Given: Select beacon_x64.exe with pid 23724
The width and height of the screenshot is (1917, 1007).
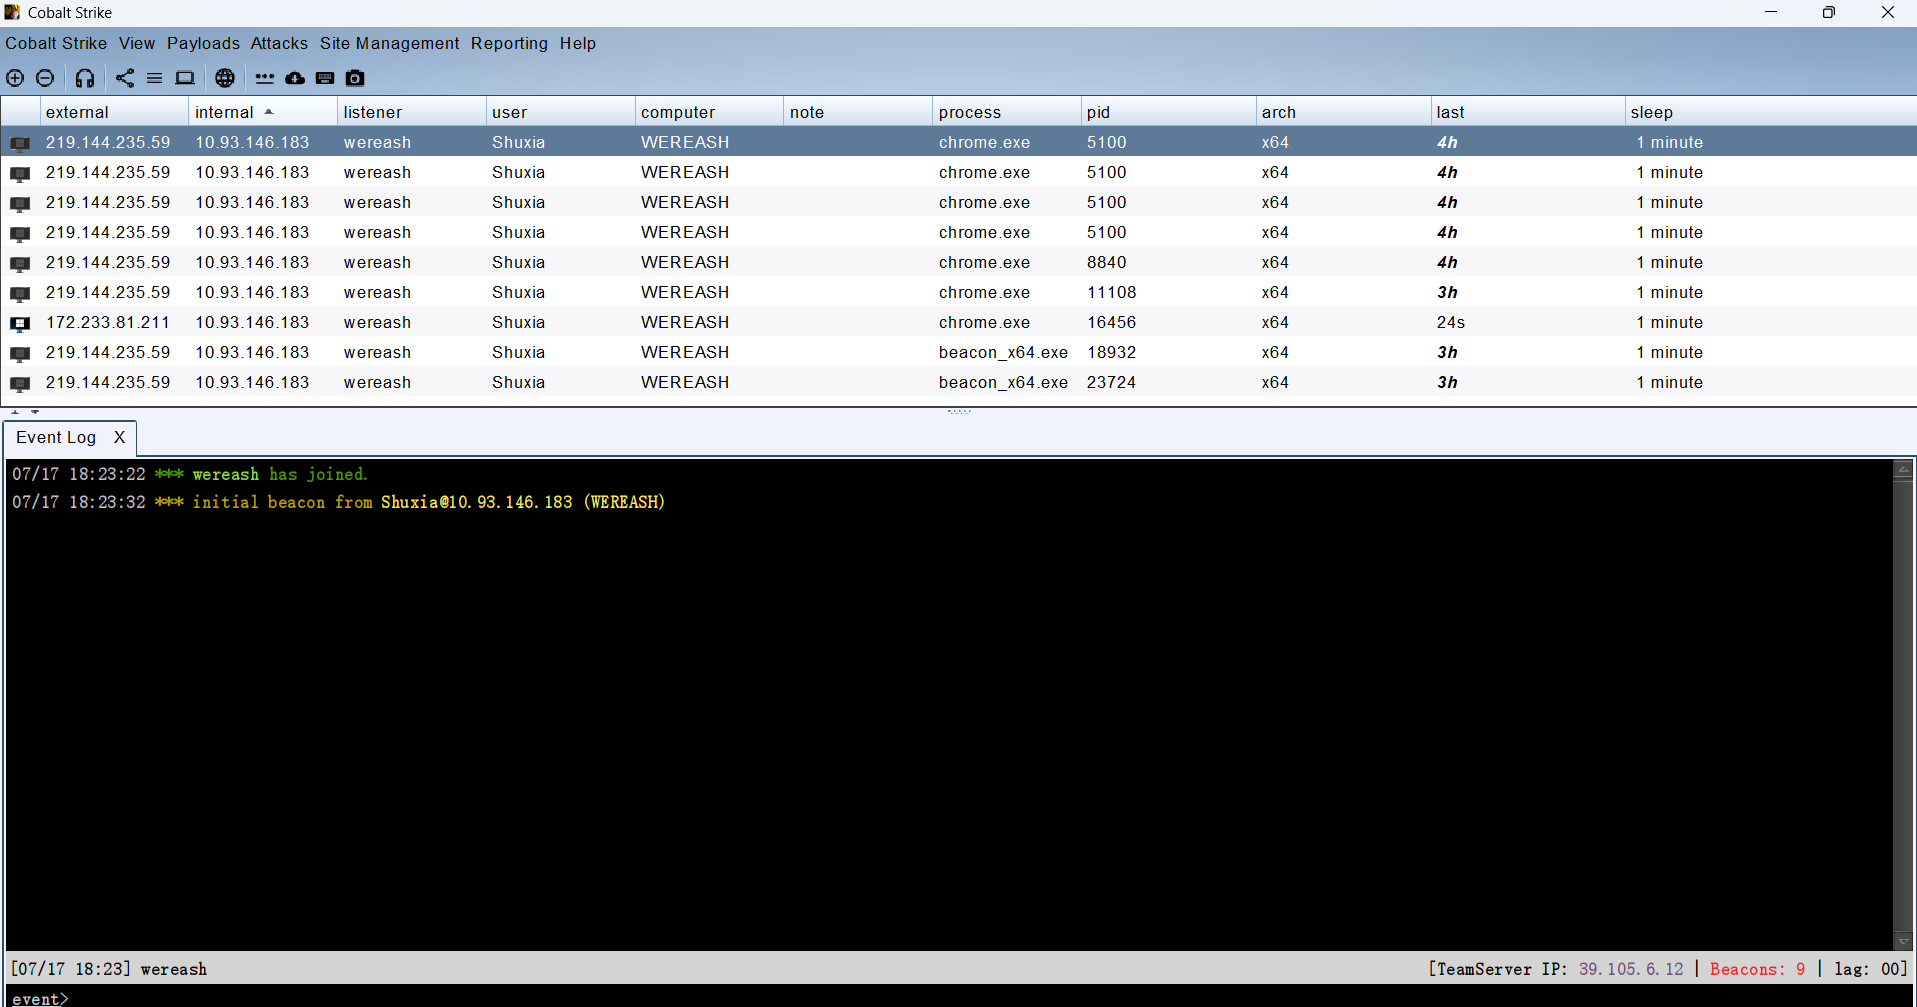Looking at the screenshot, I should [x=1003, y=382].
